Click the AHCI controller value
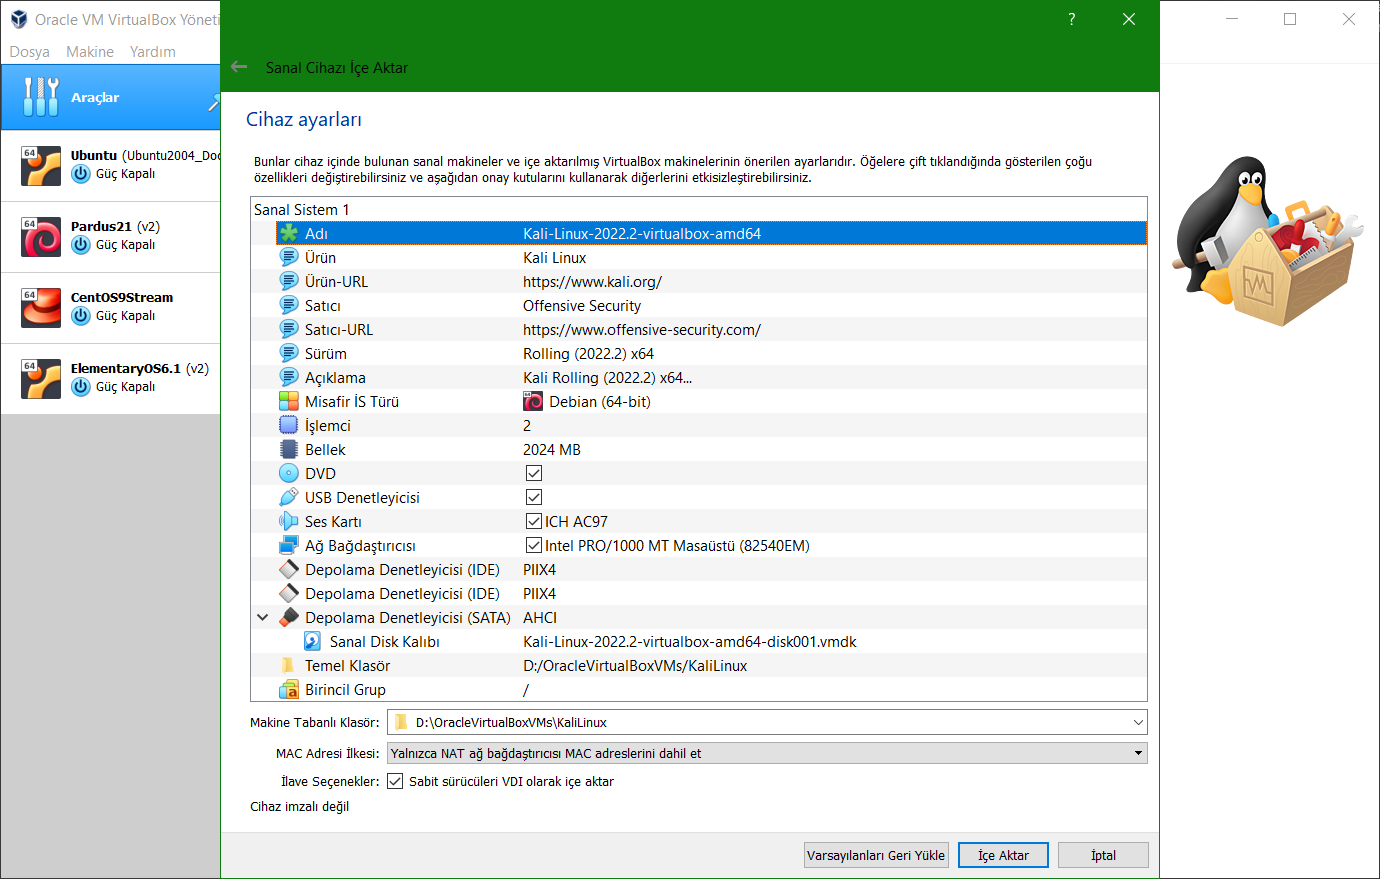Viewport: 1380px width, 879px height. [x=540, y=617]
